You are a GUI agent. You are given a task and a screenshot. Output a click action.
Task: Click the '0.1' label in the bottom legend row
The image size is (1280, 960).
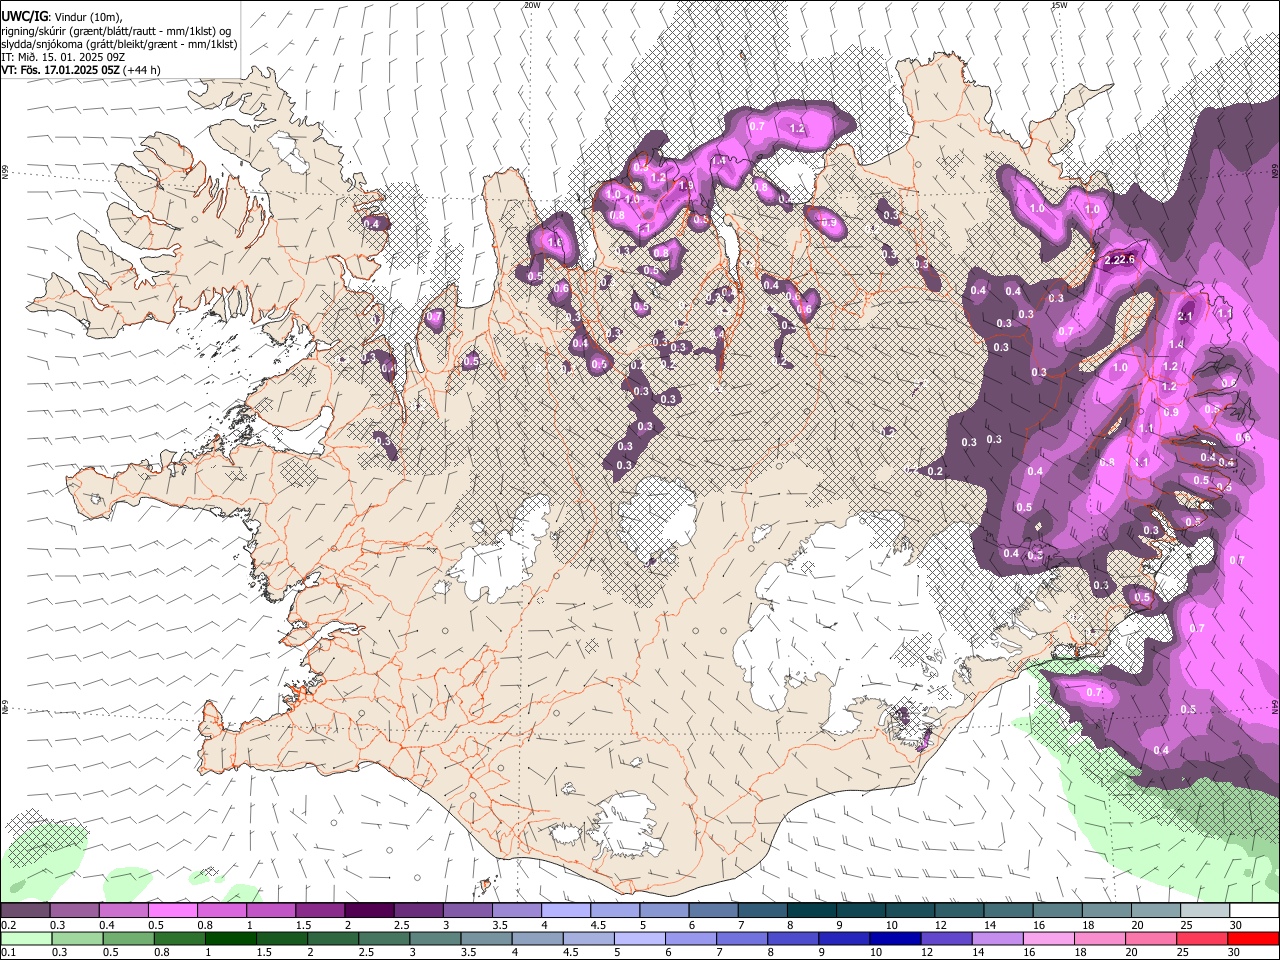[7, 953]
